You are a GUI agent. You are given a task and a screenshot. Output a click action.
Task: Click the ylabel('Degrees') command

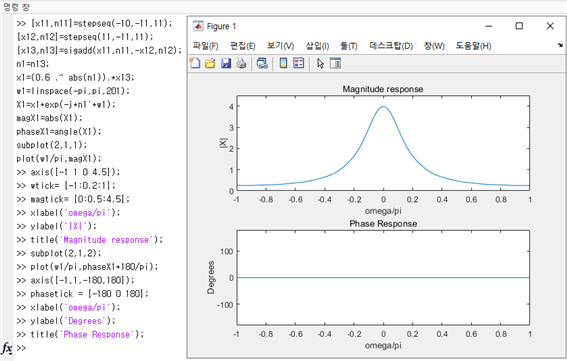point(66,321)
